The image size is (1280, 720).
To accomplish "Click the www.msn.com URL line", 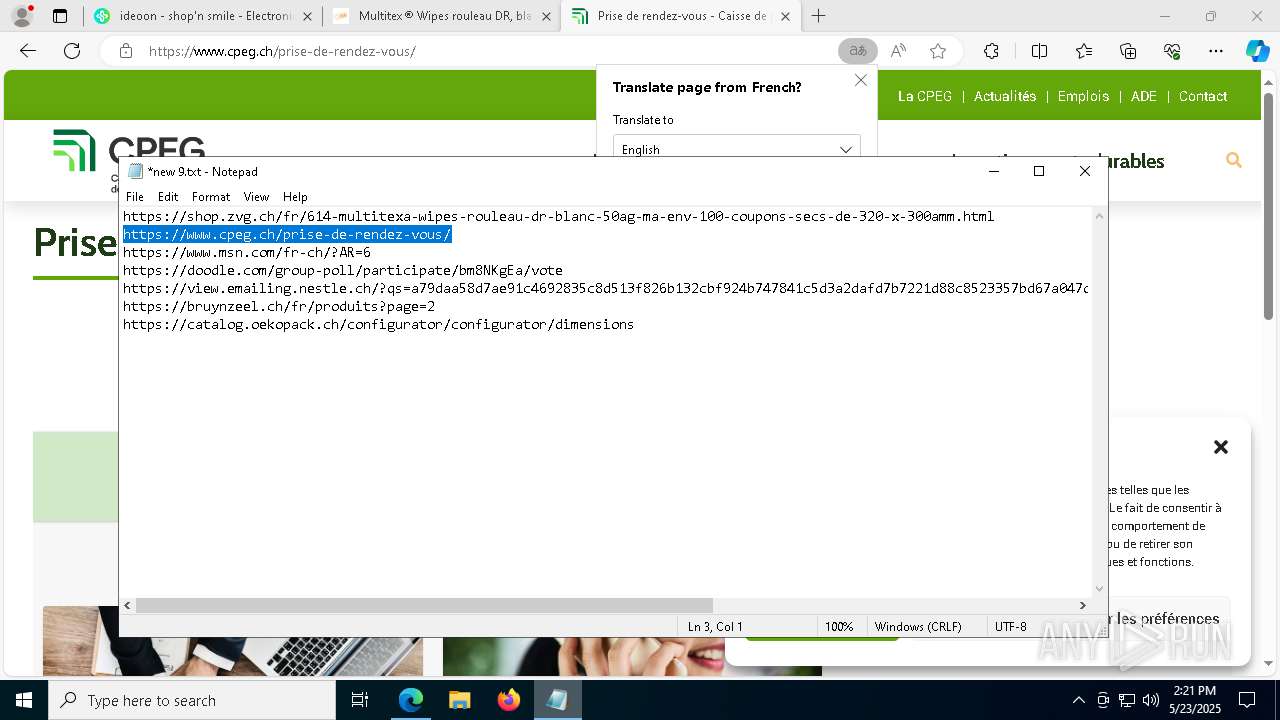I will [x=247, y=252].
